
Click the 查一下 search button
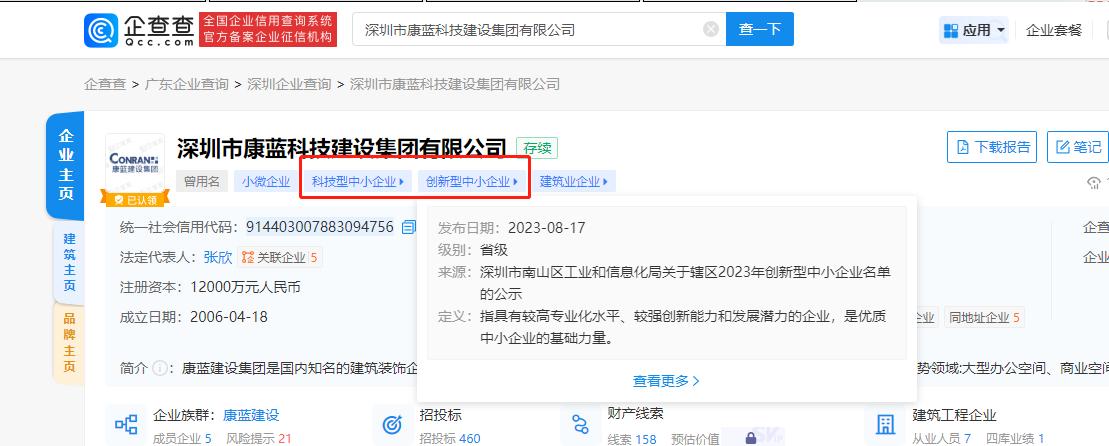click(759, 30)
